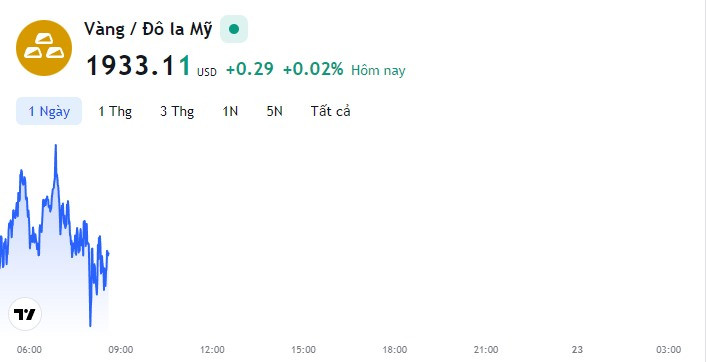The height and width of the screenshot is (362, 707).
Task: Click the 09:00 time axis label
Action: click(x=121, y=350)
